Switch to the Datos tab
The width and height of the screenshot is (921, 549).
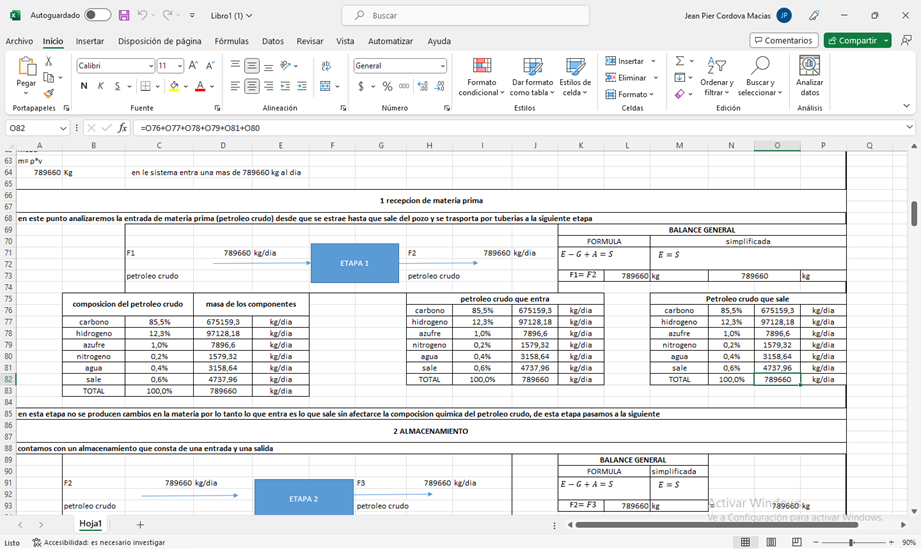273,41
